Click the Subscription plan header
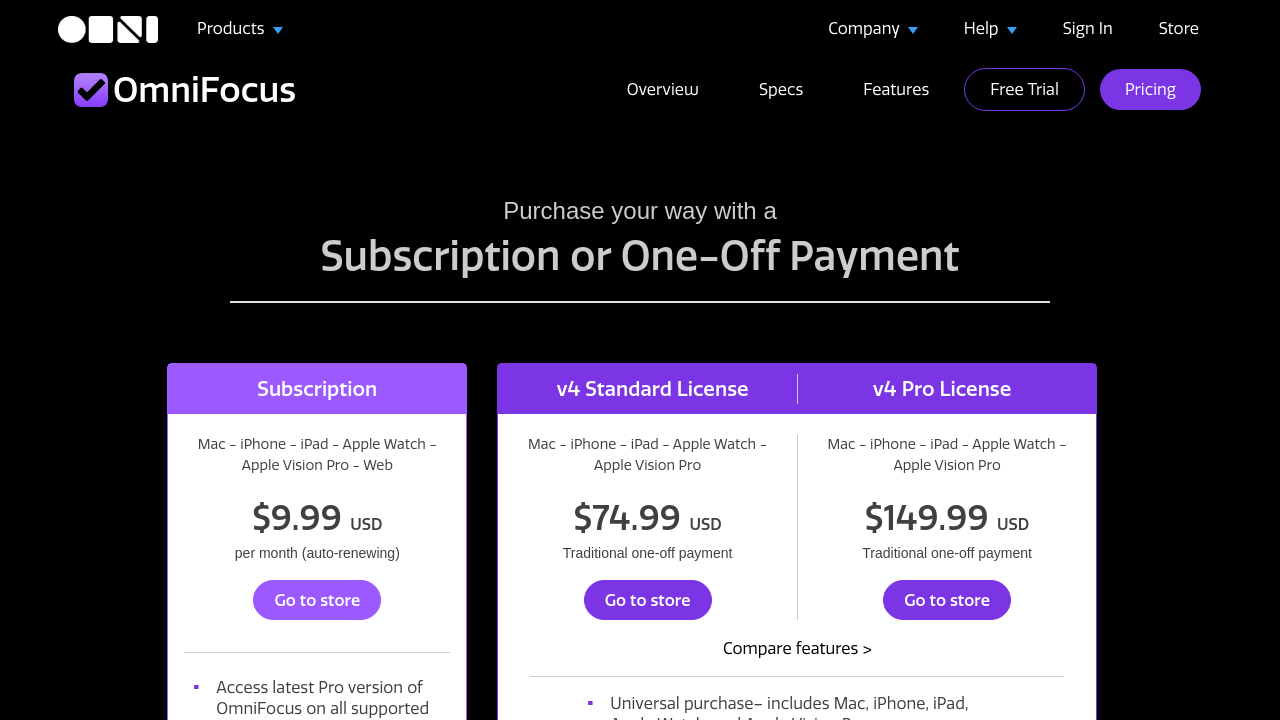Screen dimensions: 1280x720 (x=317, y=389)
